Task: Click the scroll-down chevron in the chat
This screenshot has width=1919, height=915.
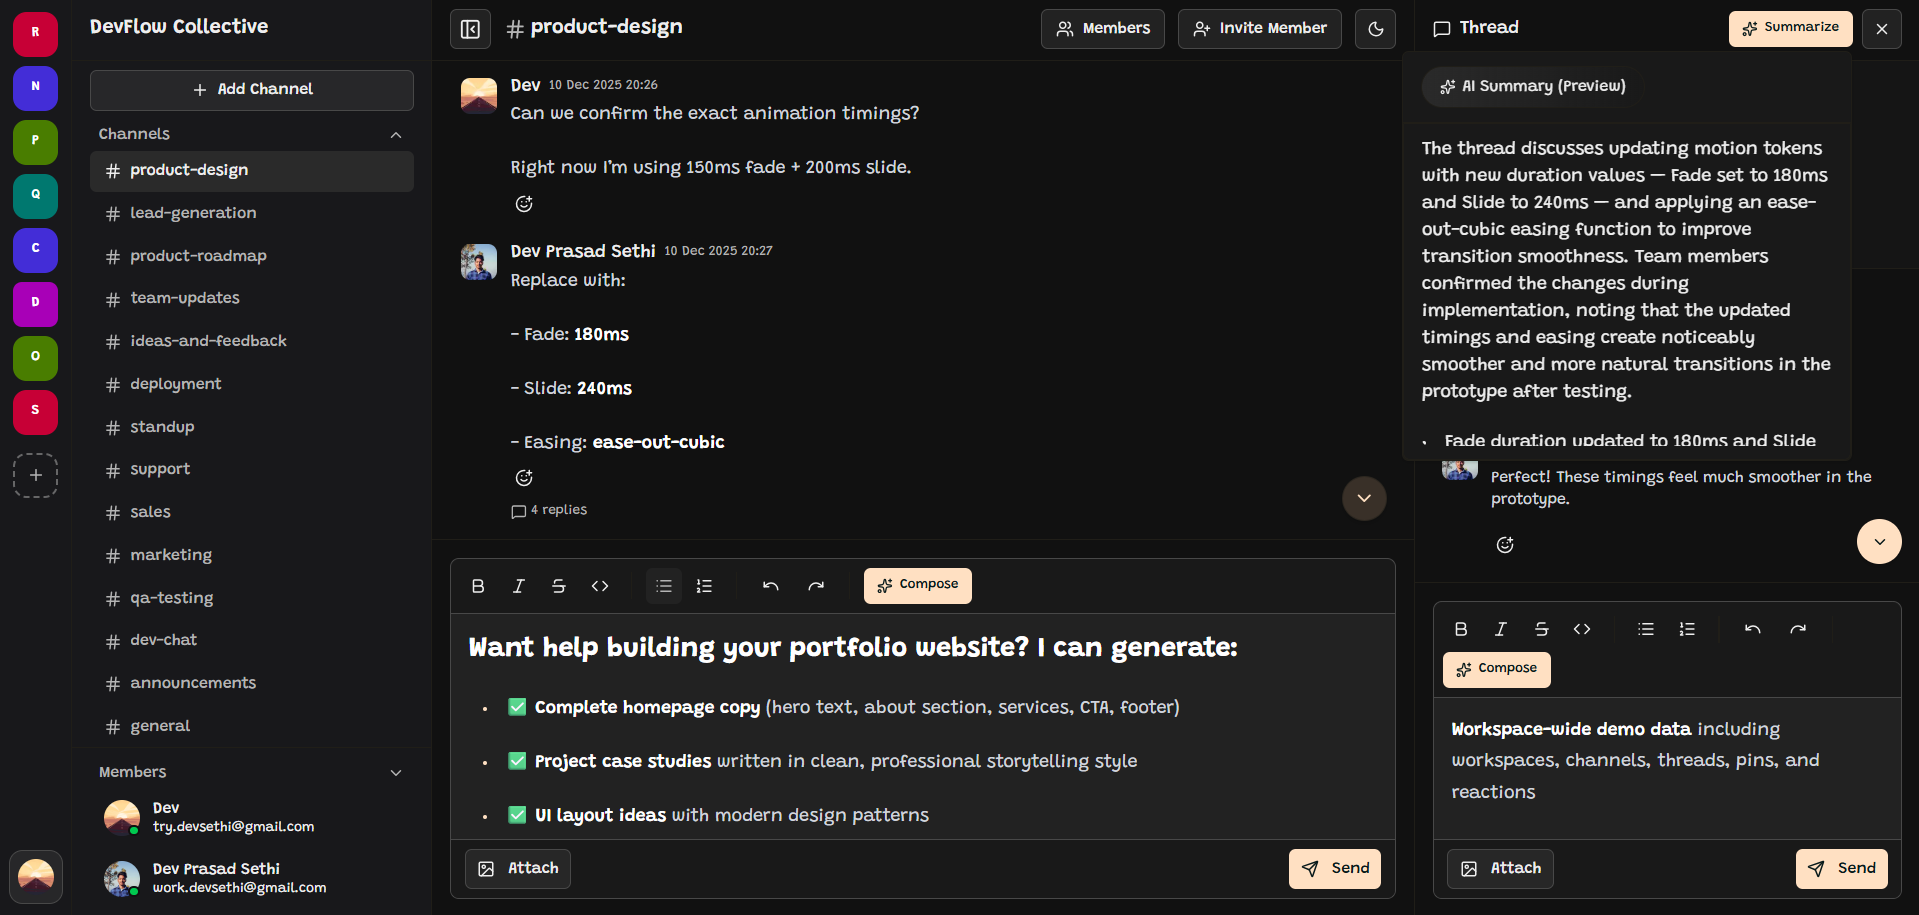Action: [1364, 498]
